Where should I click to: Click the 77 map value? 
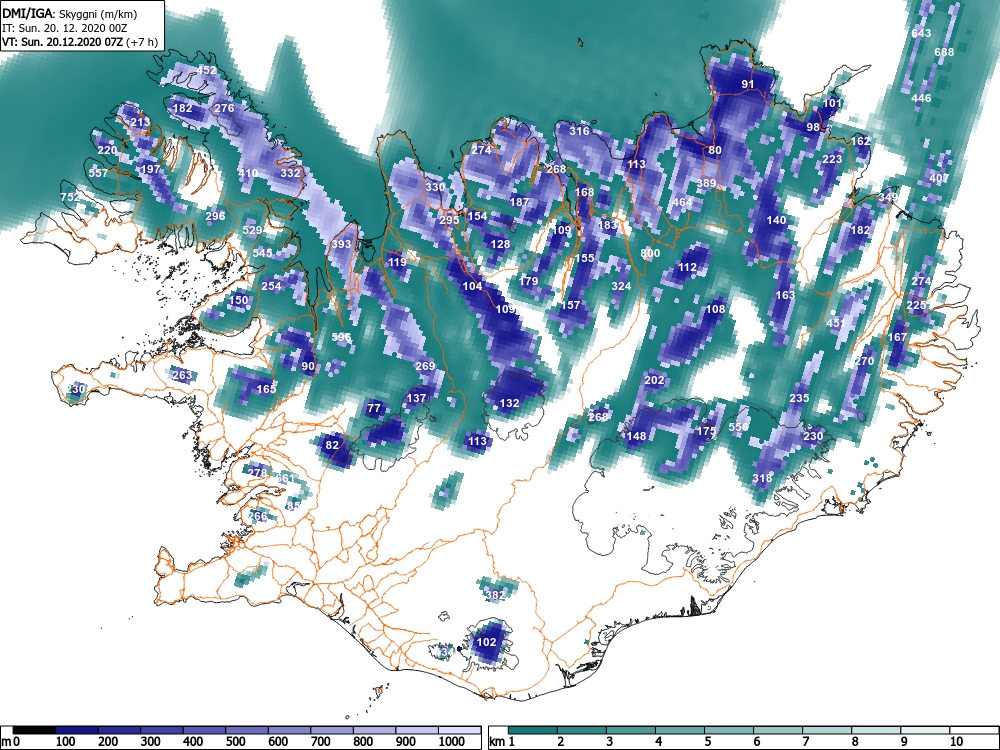click(x=374, y=408)
